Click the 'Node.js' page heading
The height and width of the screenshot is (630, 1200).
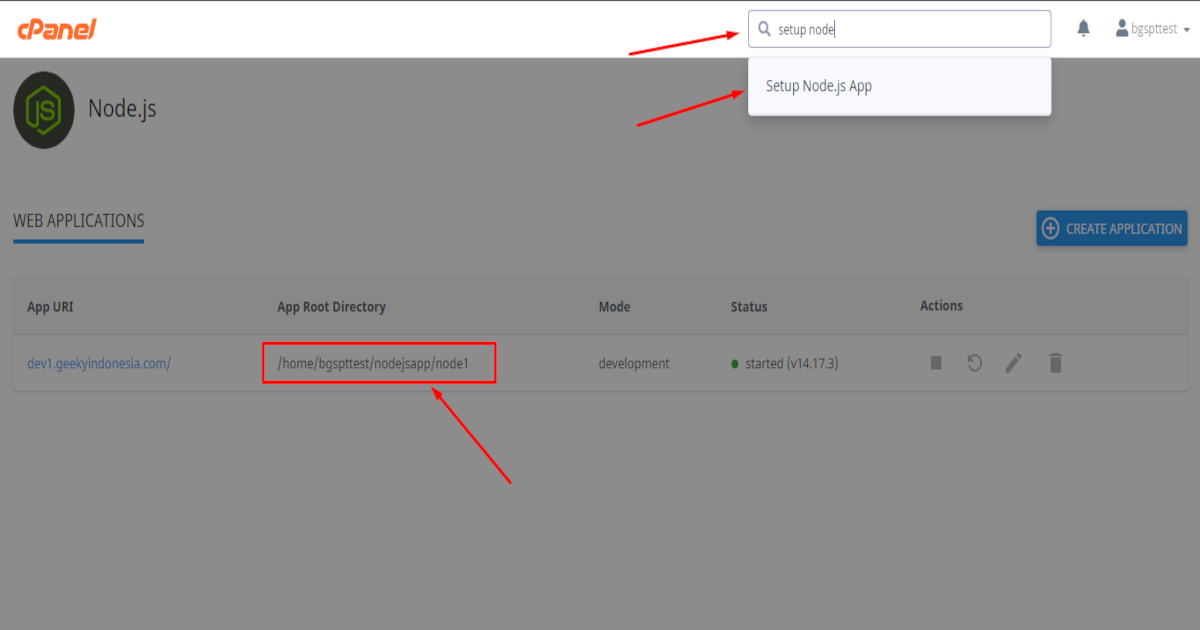[122, 108]
